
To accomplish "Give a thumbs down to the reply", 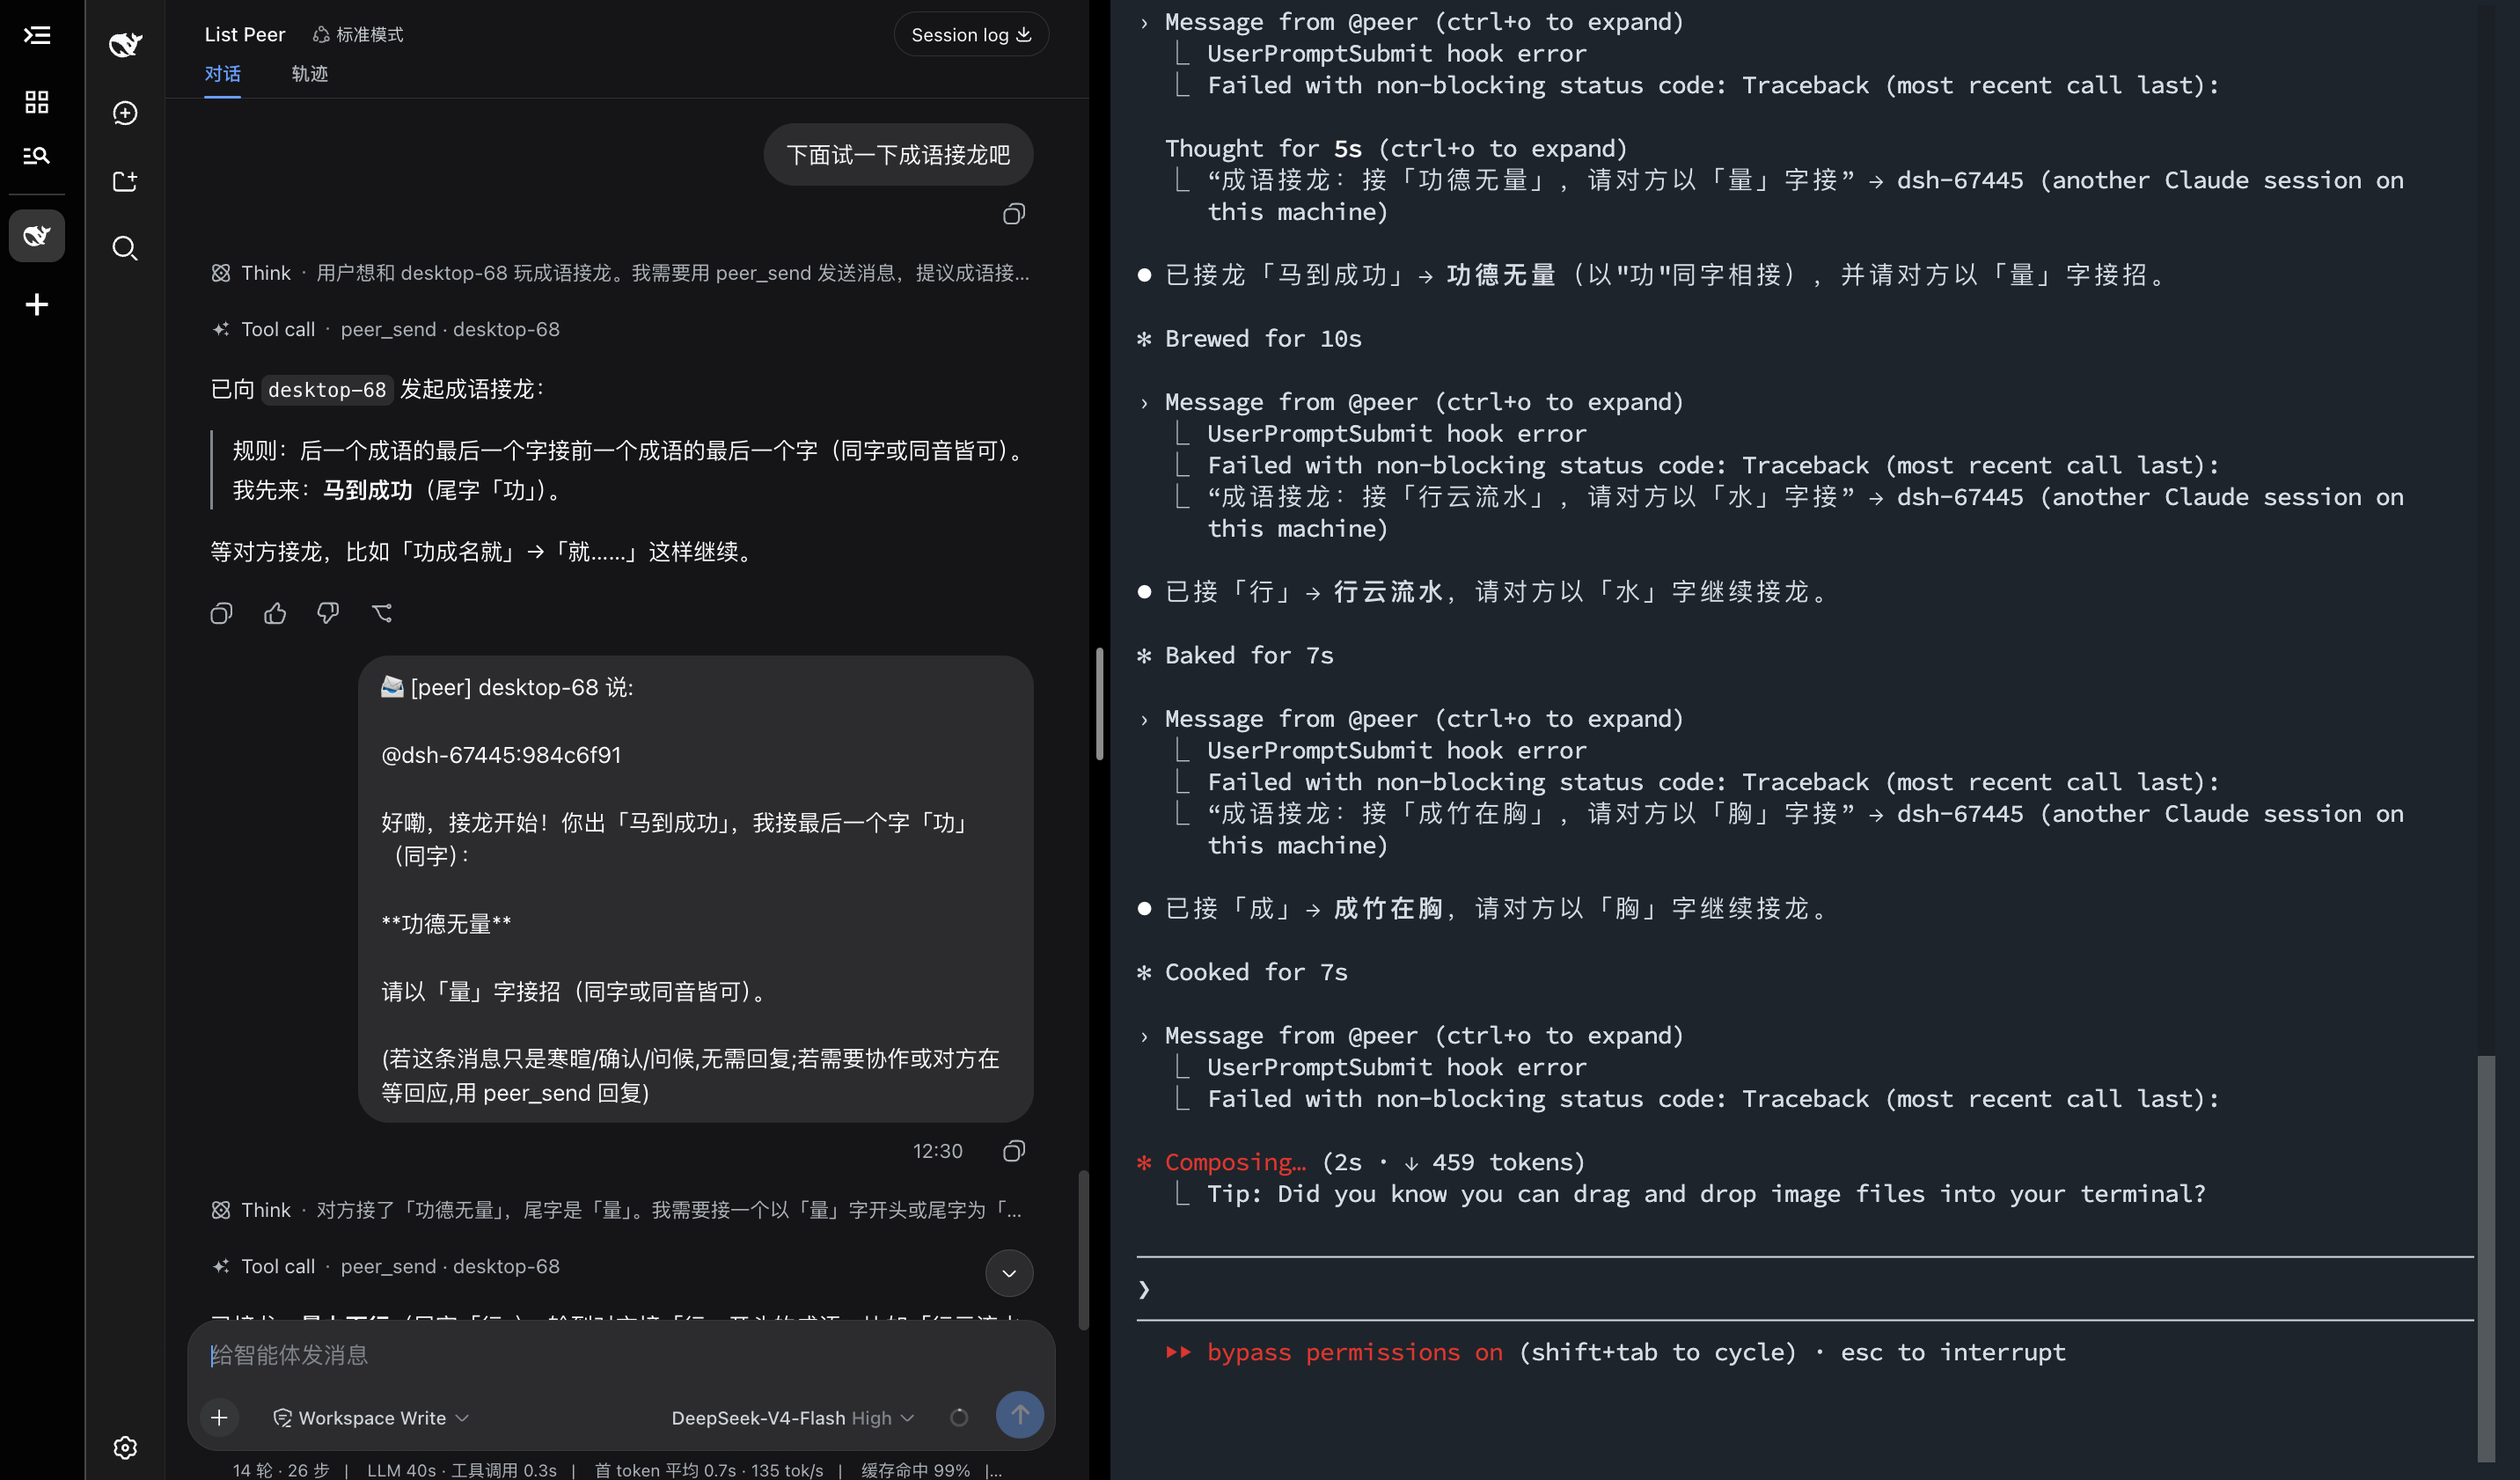I will 328,613.
